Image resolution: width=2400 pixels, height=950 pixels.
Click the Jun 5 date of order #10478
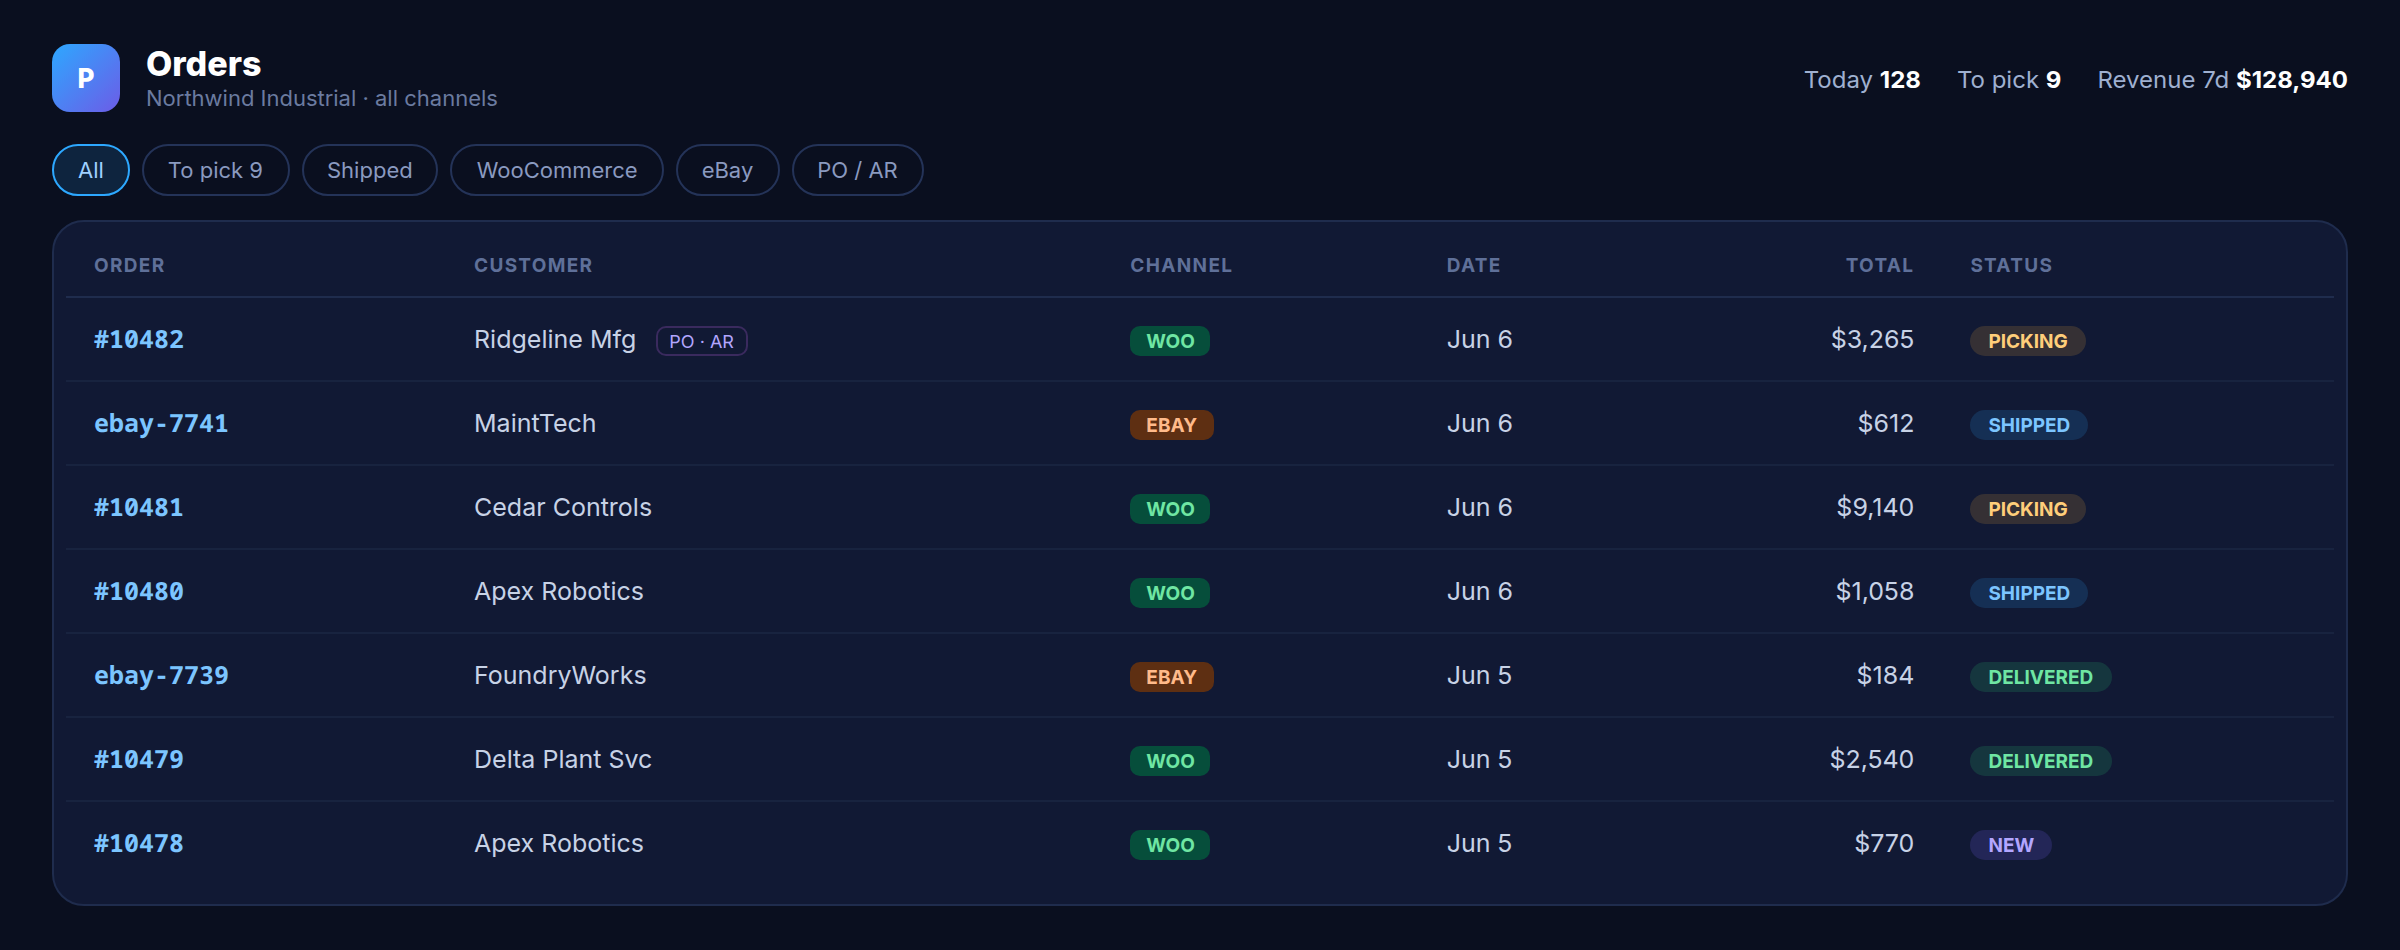(x=1479, y=844)
